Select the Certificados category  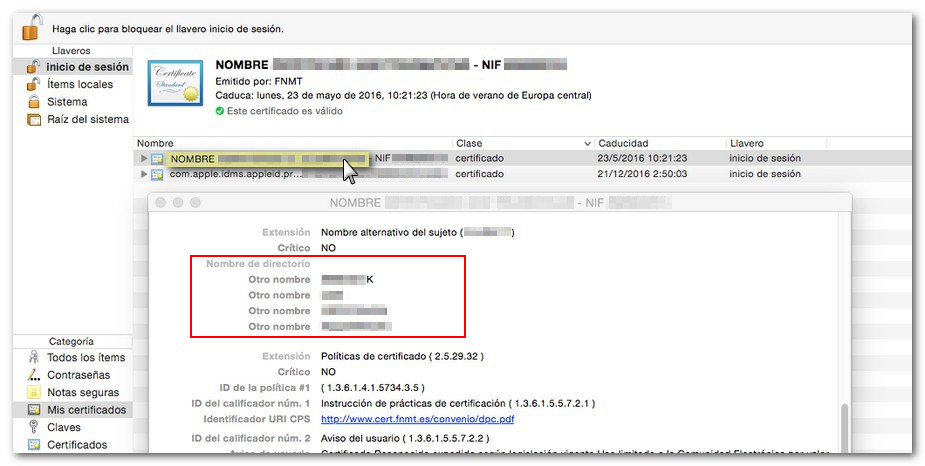coord(78,445)
